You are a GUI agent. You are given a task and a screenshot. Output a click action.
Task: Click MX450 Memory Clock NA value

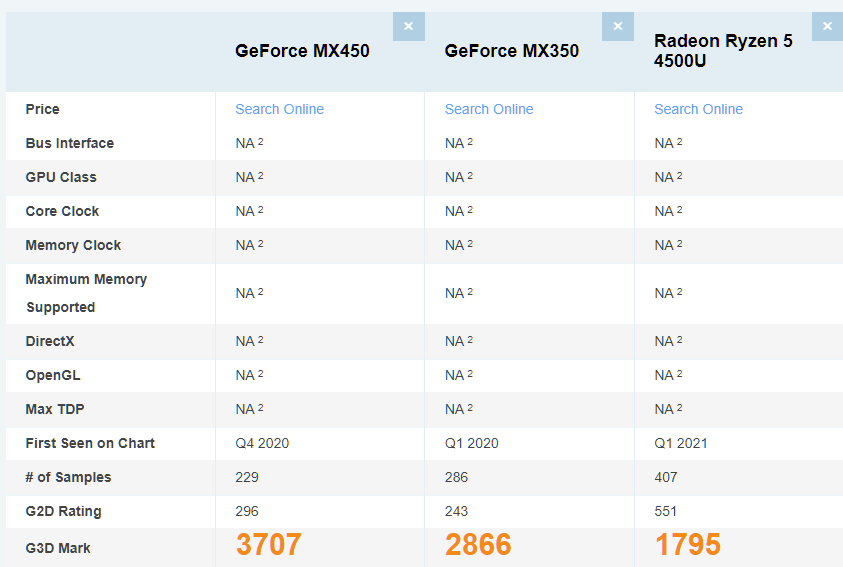coord(249,245)
